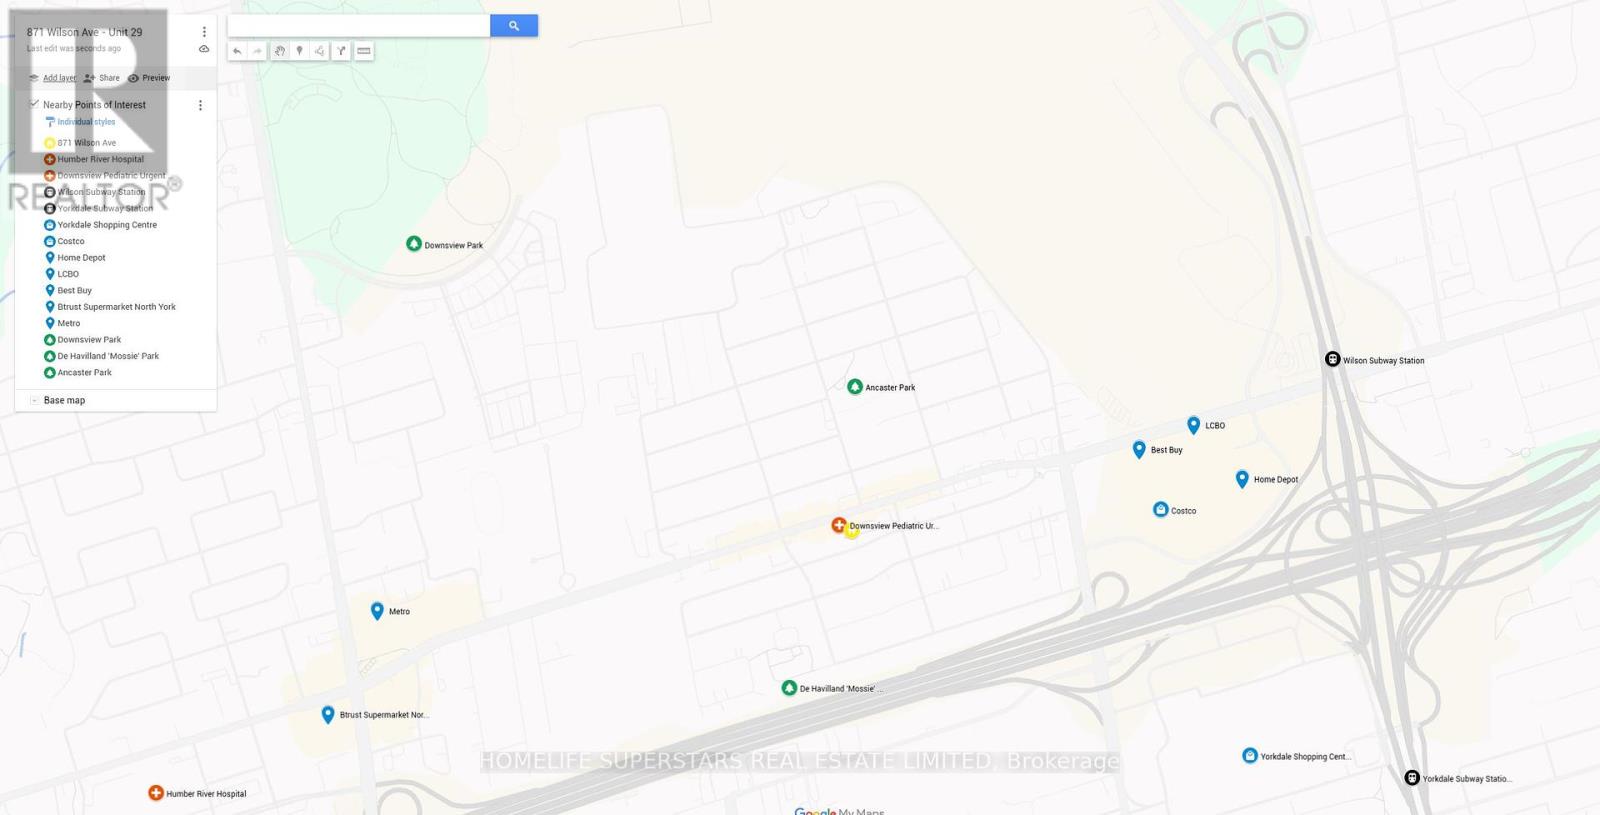
Task: Toggle the Nearby Points of Interest layer checkbox
Action: point(34,104)
